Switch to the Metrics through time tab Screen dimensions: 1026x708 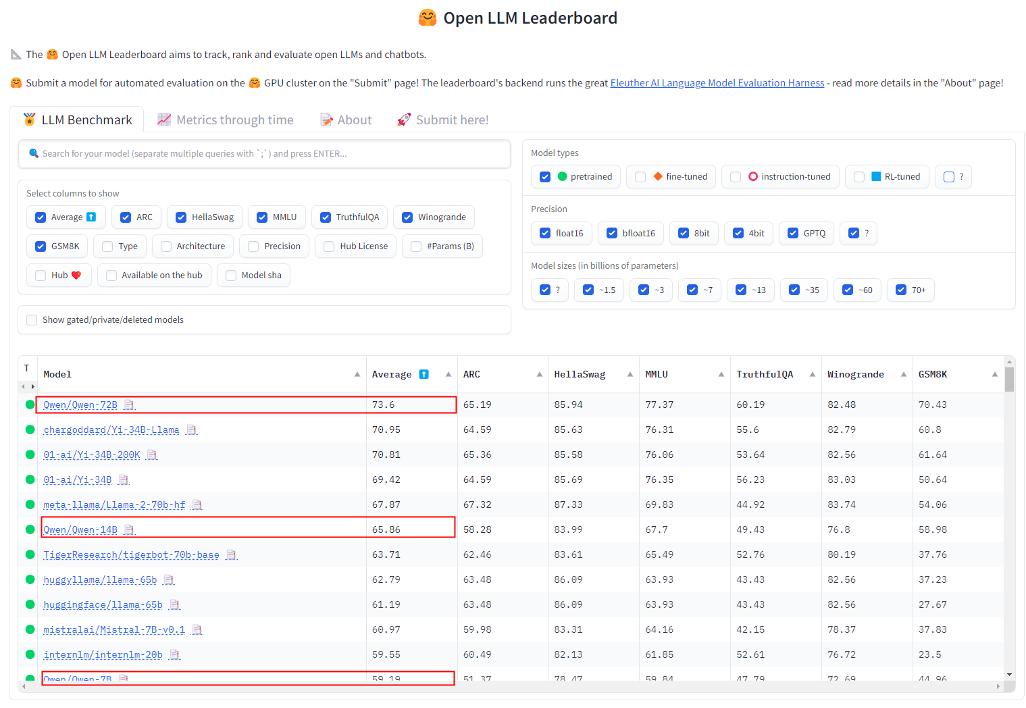coord(225,120)
